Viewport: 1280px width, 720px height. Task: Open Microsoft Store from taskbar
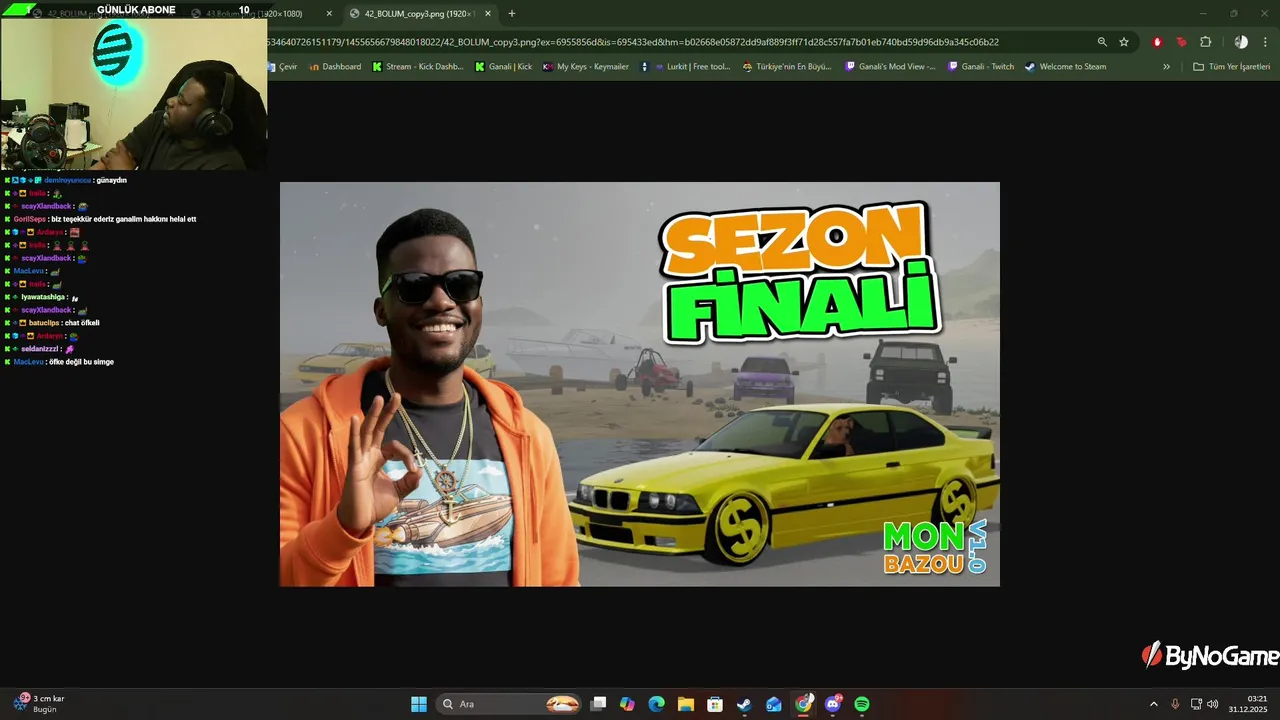click(x=715, y=704)
